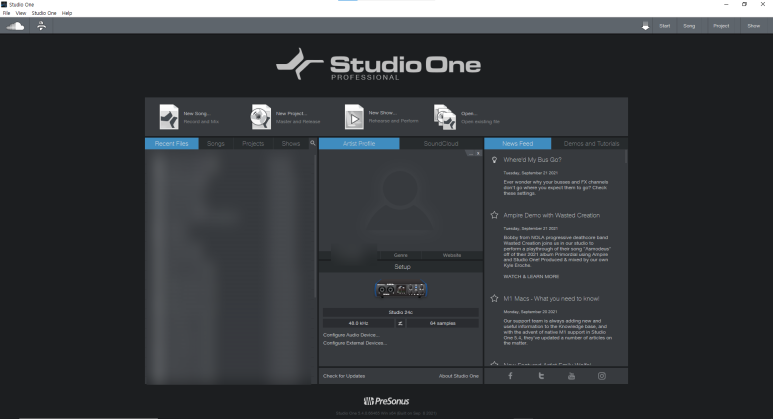Select the SoundCloud tab
The height and width of the screenshot is (419, 773).
pyautogui.click(x=441, y=143)
